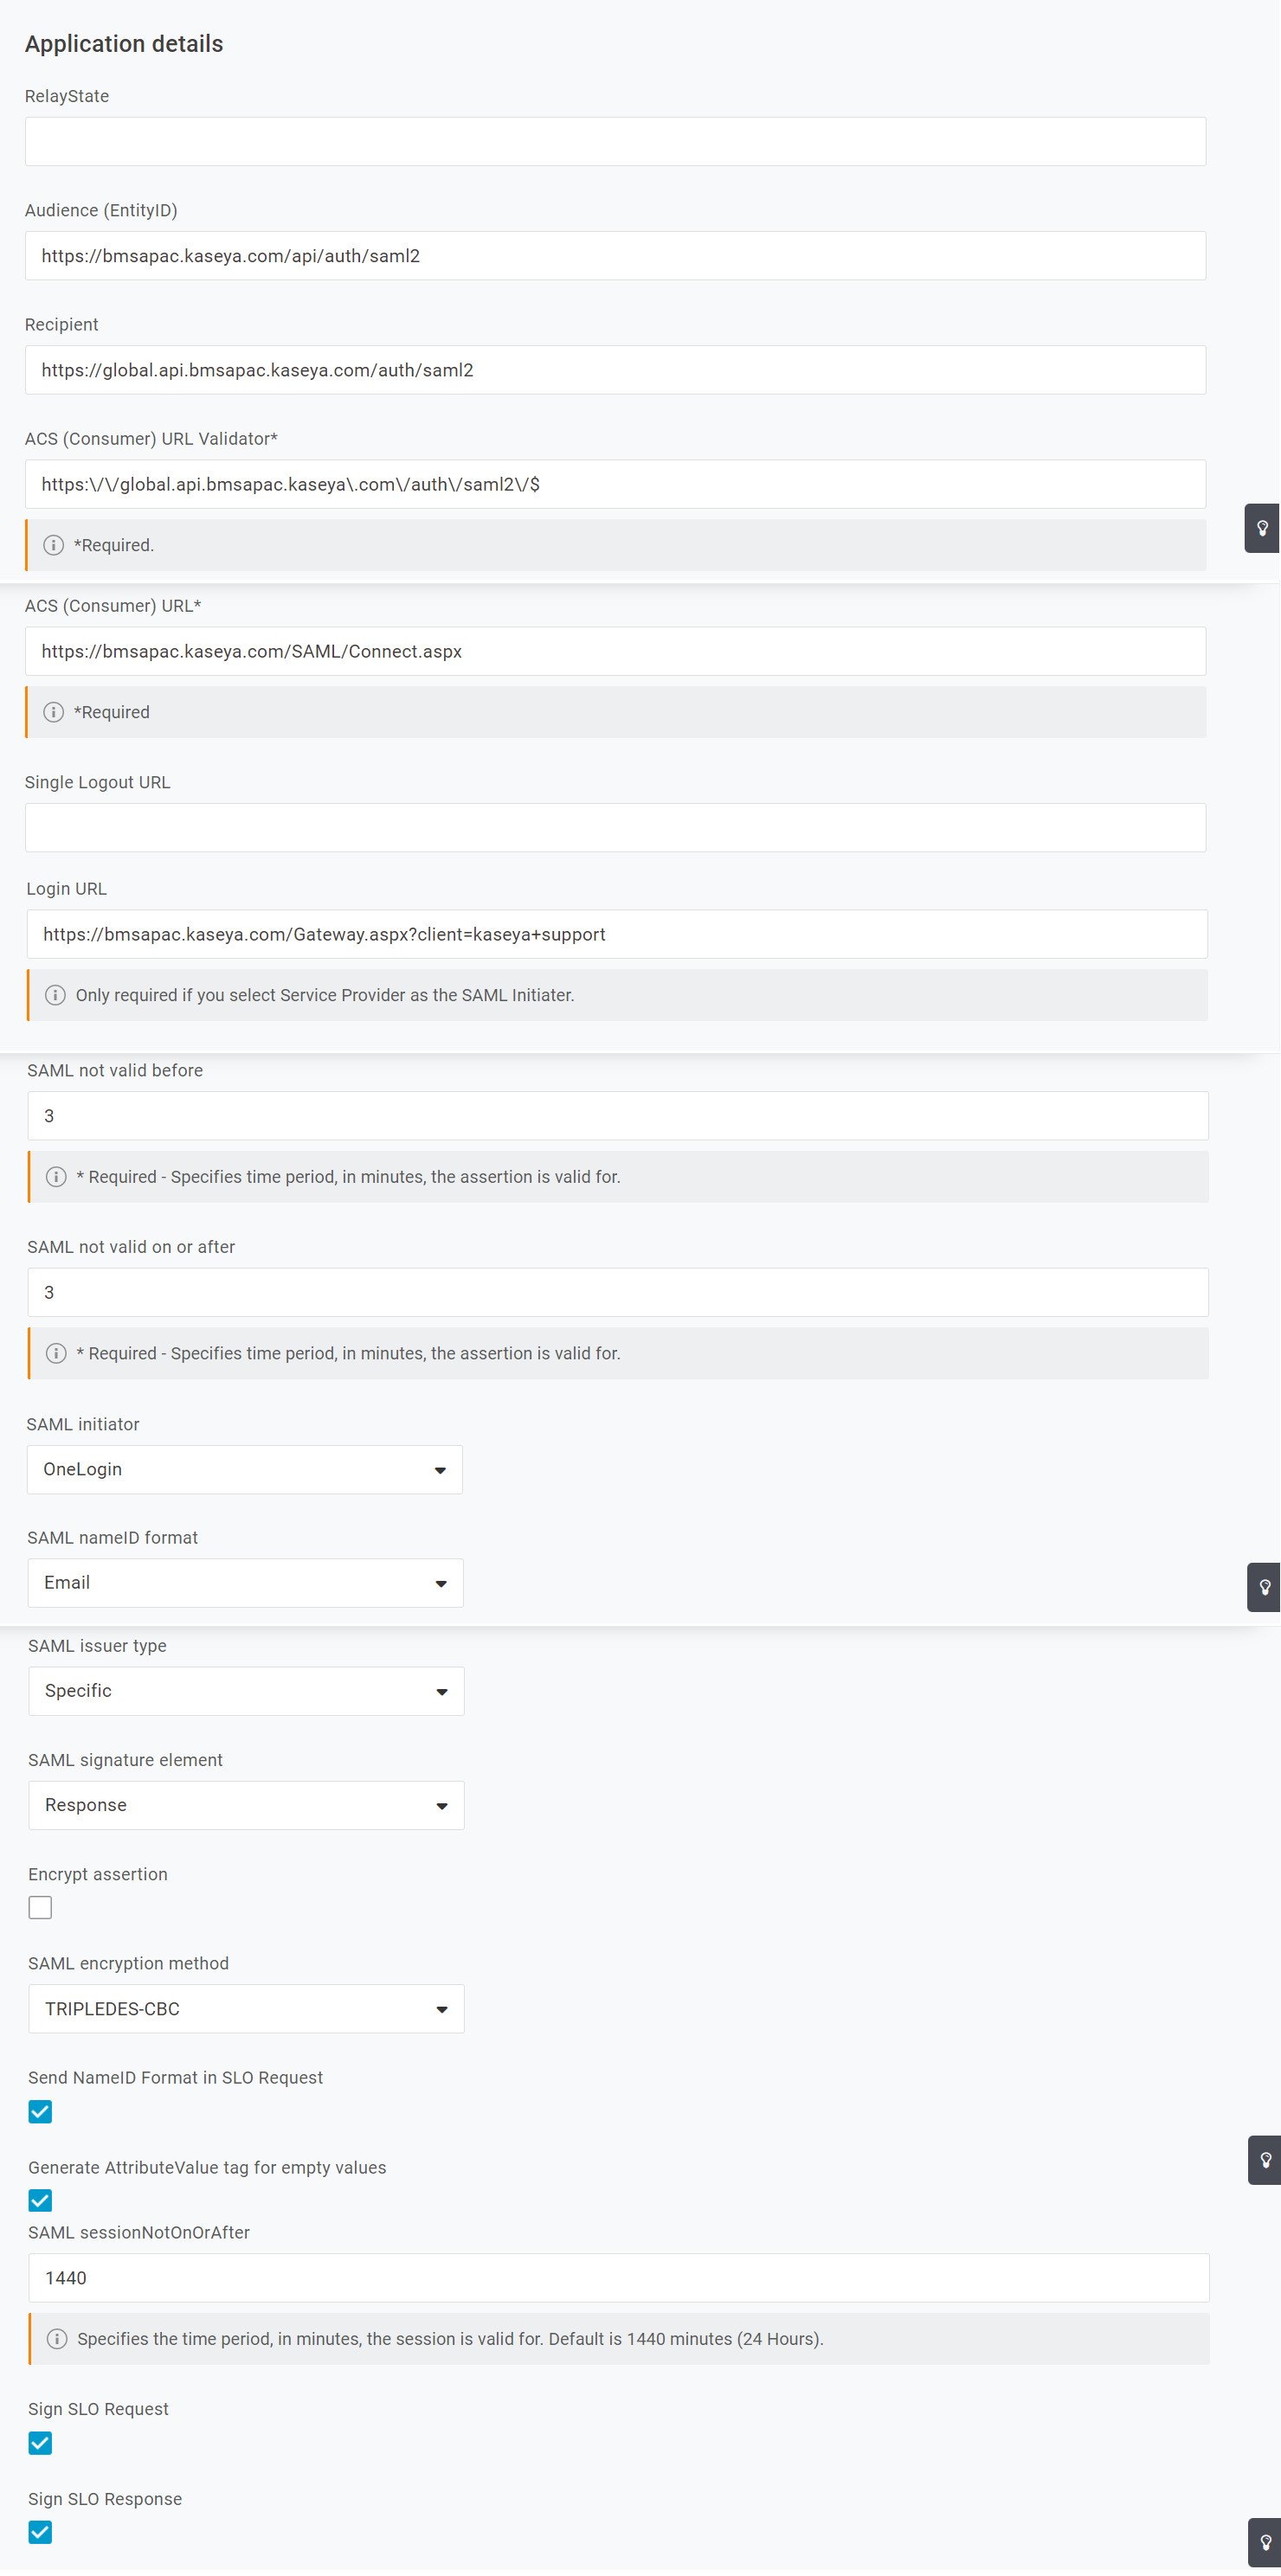This screenshot has height=2576, width=1281.
Task: Click into the empty RelayState field
Action: pyautogui.click(x=615, y=142)
